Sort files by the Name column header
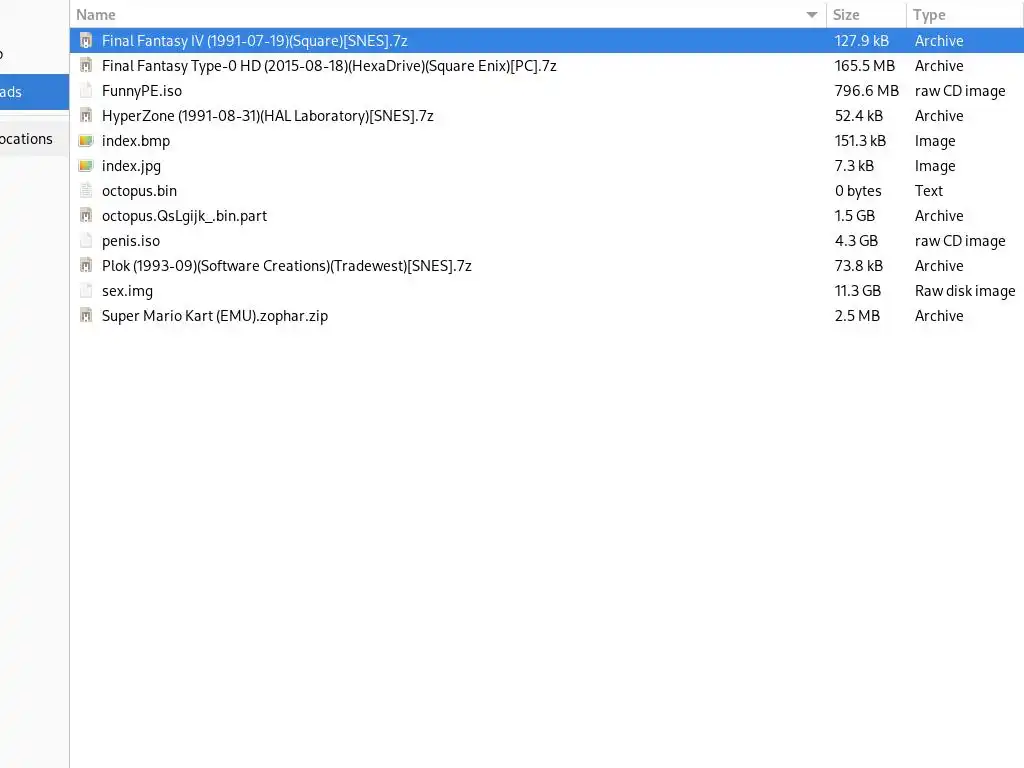Viewport: 1024px width, 768px height. click(x=447, y=14)
